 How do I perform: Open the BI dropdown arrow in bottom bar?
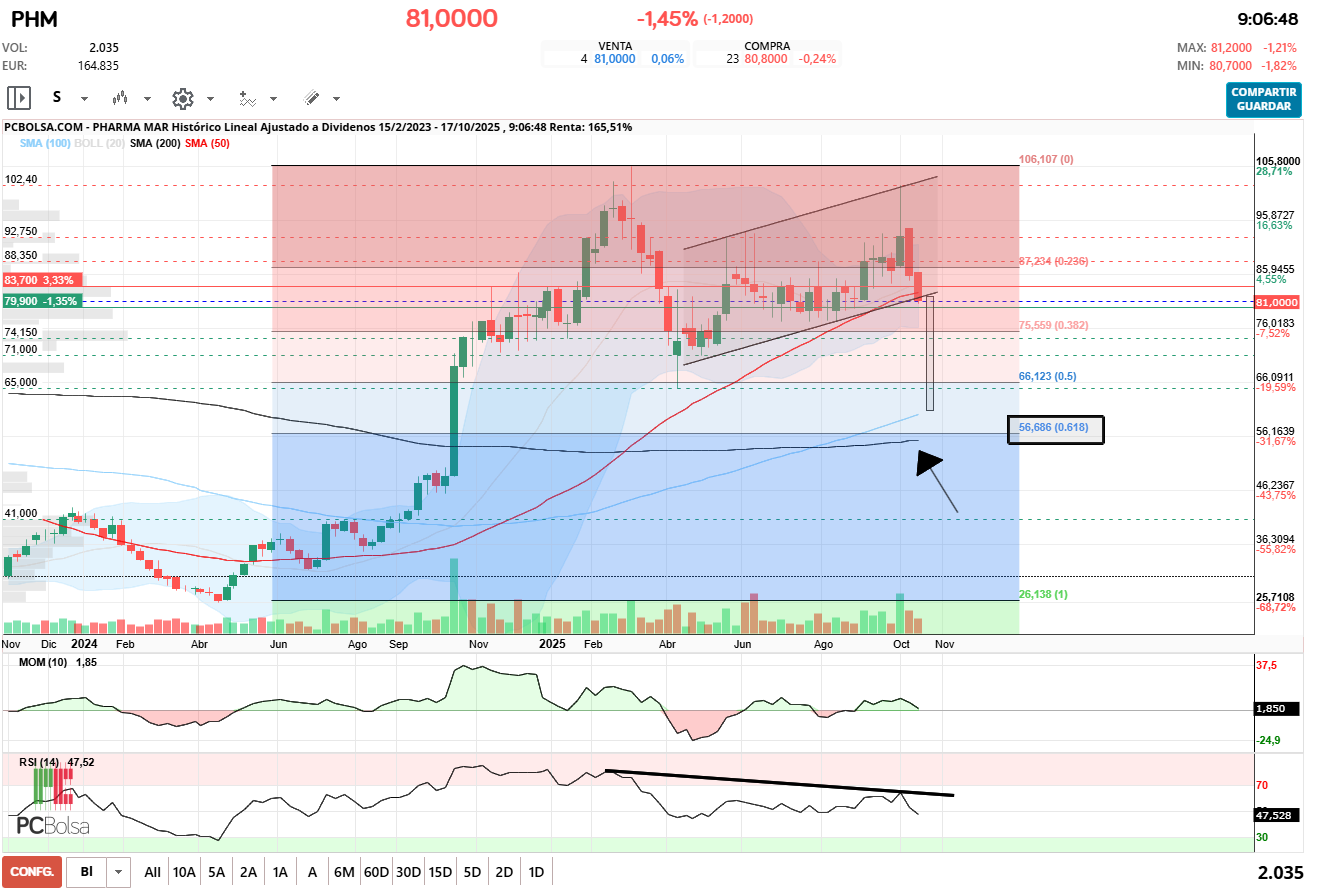click(120, 872)
